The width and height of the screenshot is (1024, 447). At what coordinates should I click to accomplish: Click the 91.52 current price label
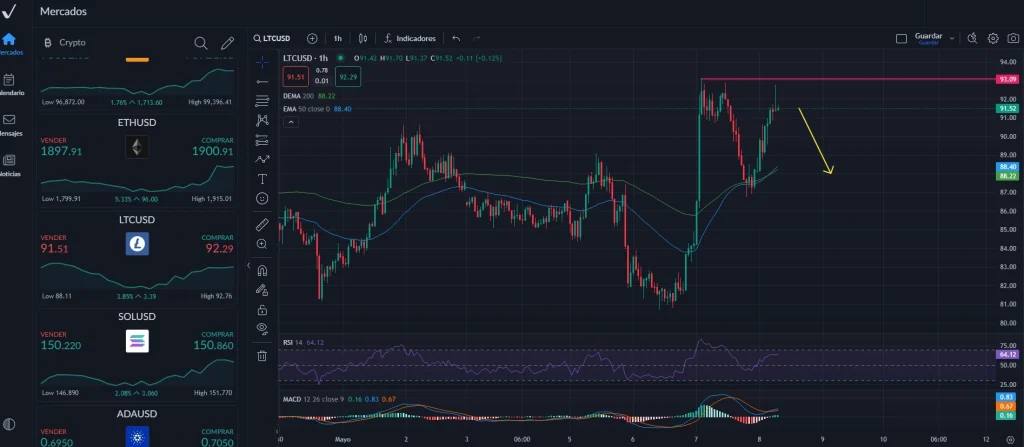tap(1007, 108)
